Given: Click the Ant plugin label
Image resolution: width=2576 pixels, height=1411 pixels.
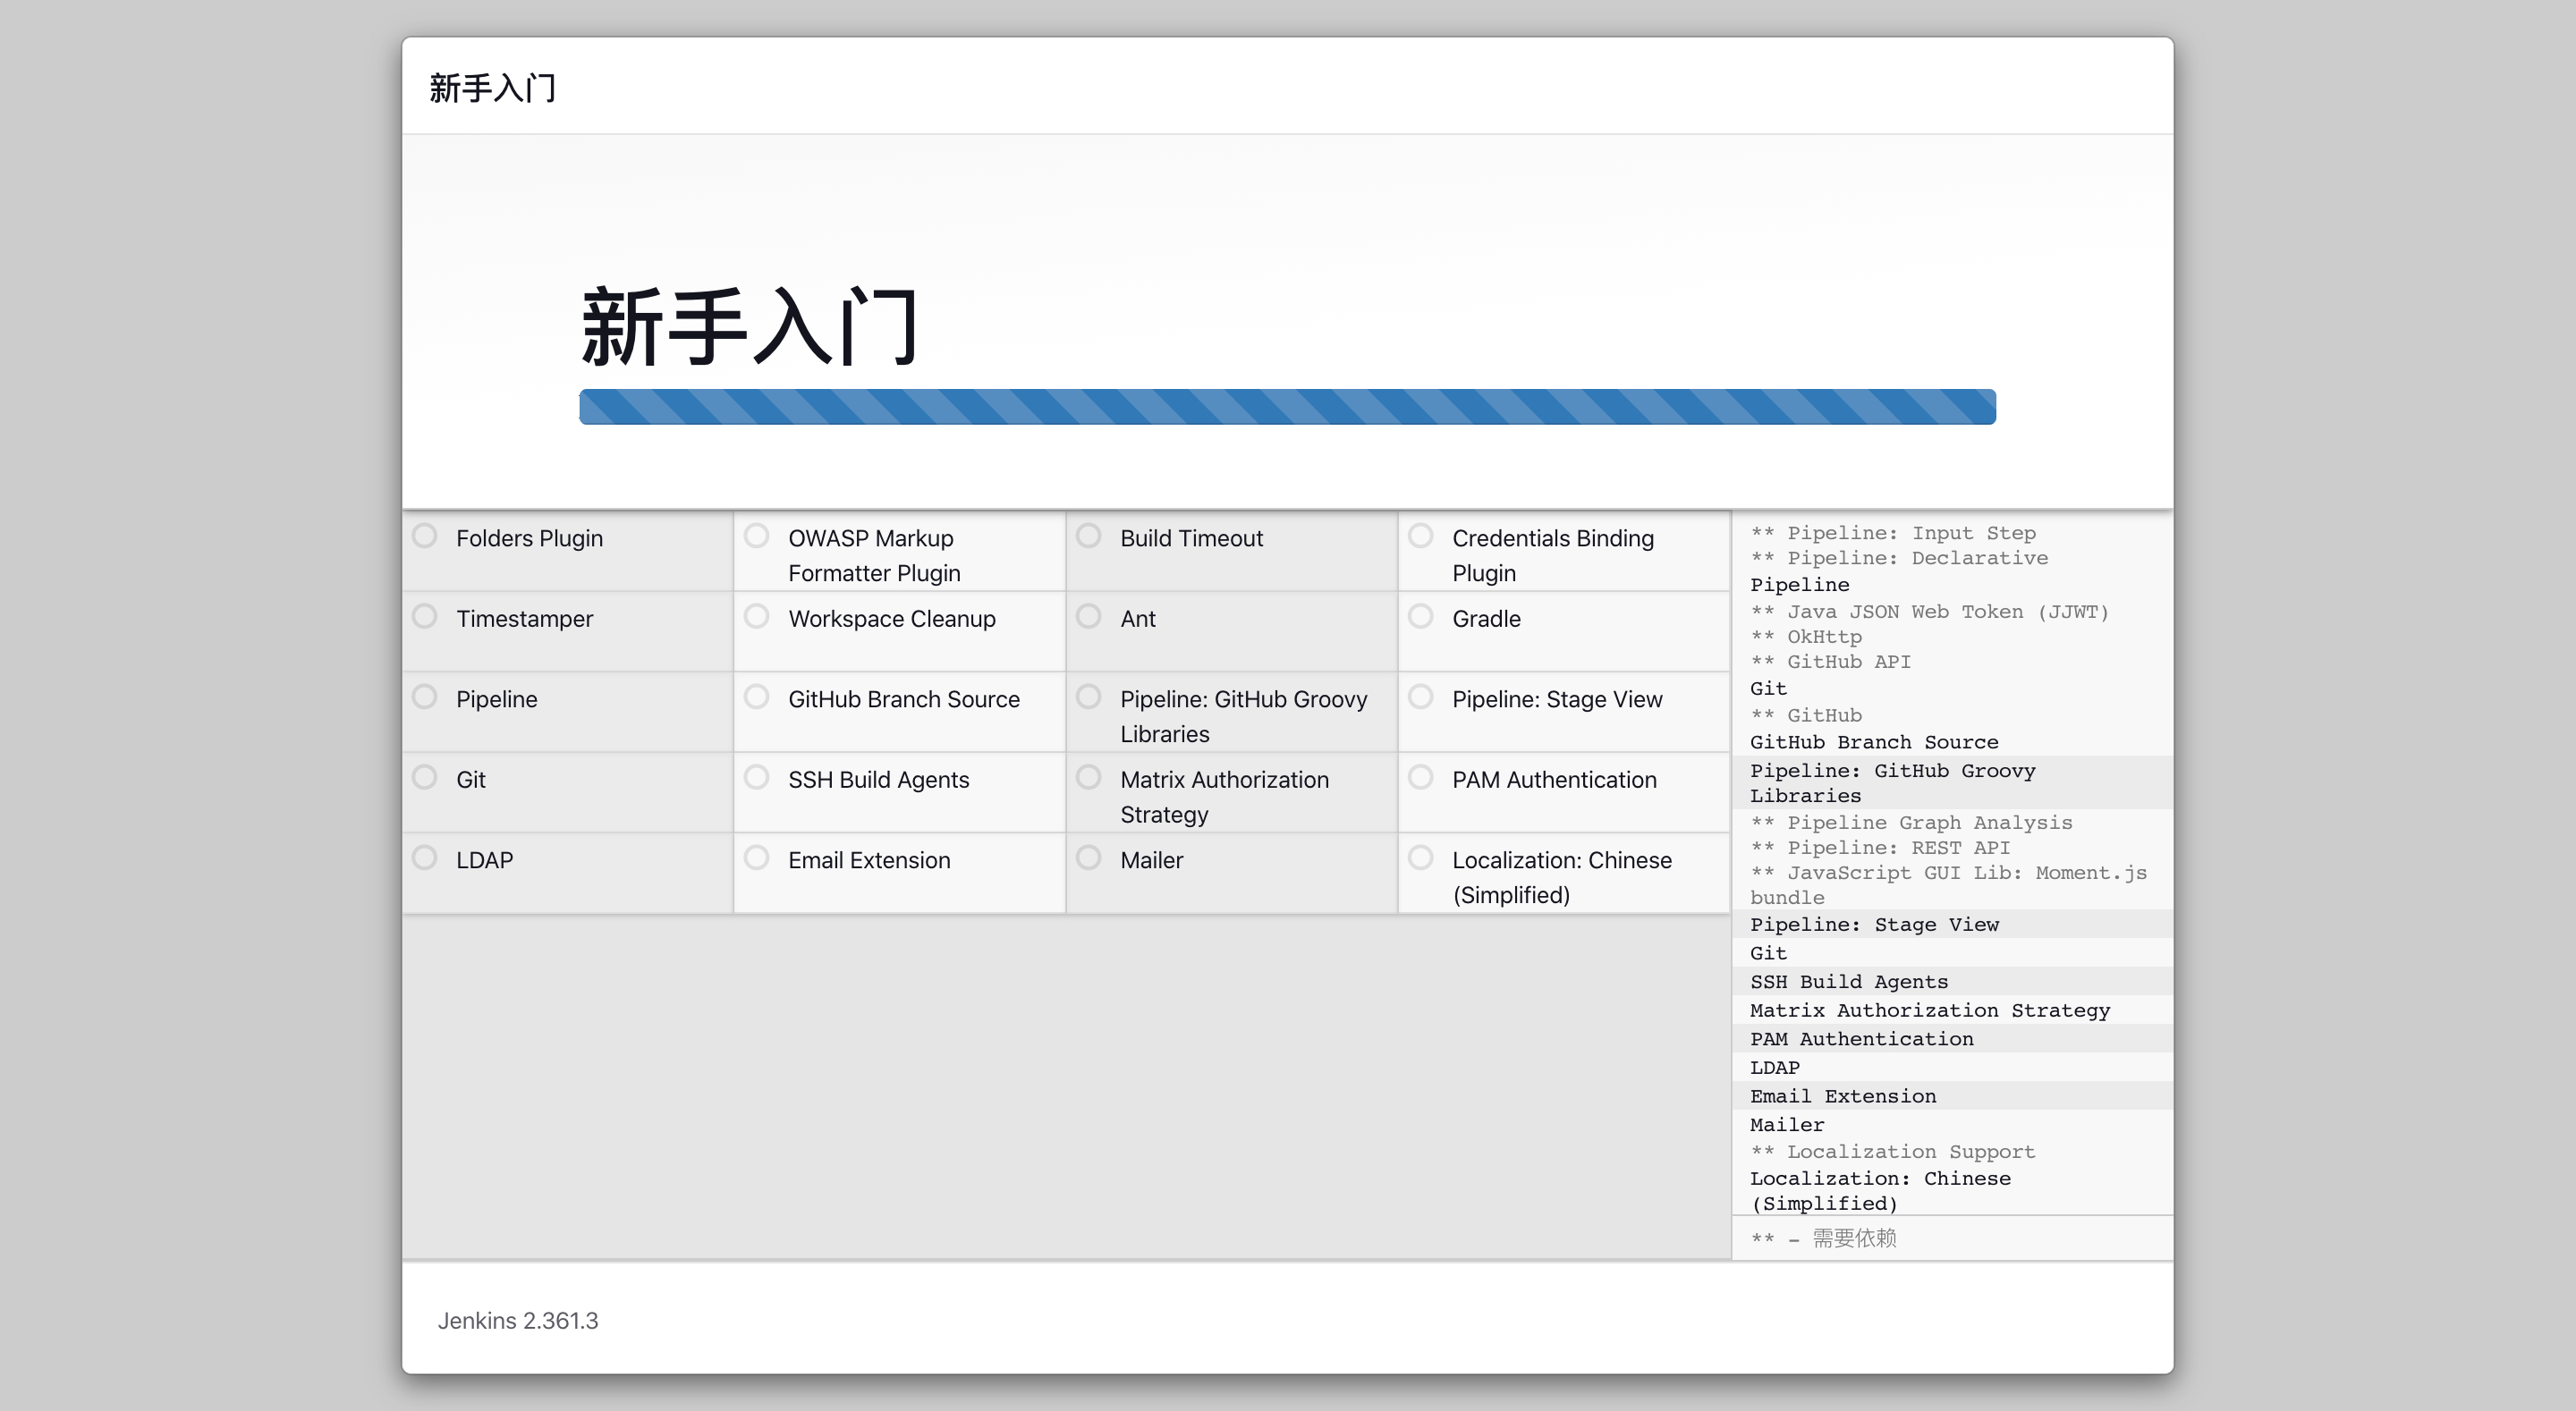Looking at the screenshot, I should (x=1138, y=619).
